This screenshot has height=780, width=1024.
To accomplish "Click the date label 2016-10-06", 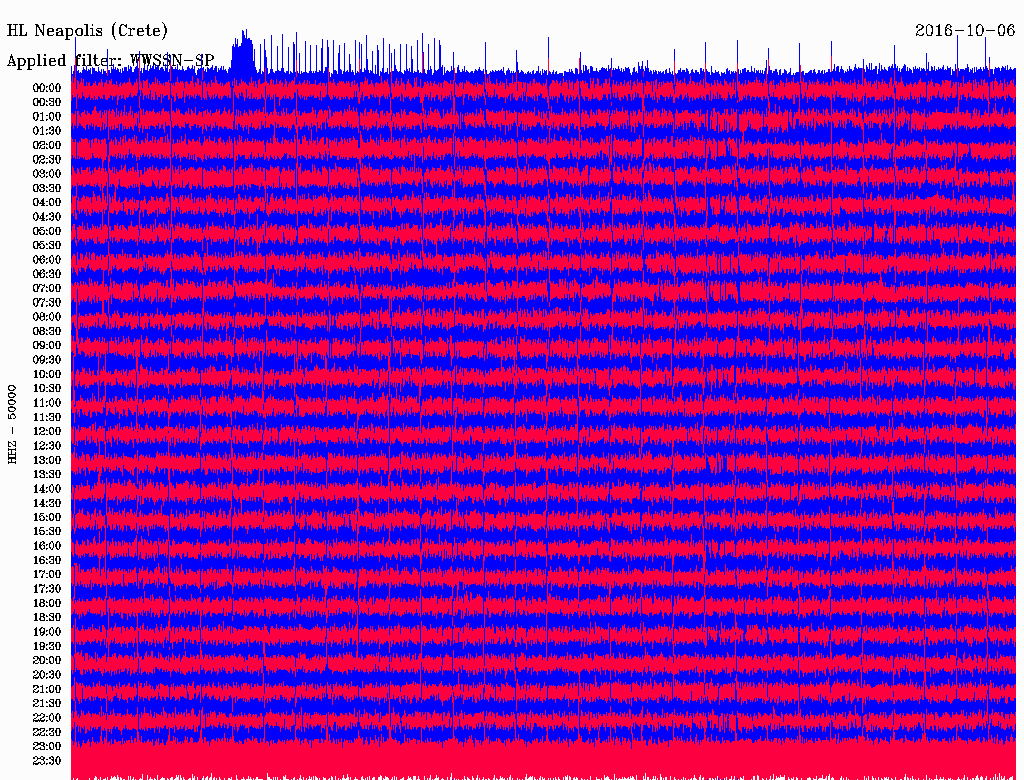I will tap(965, 30).
